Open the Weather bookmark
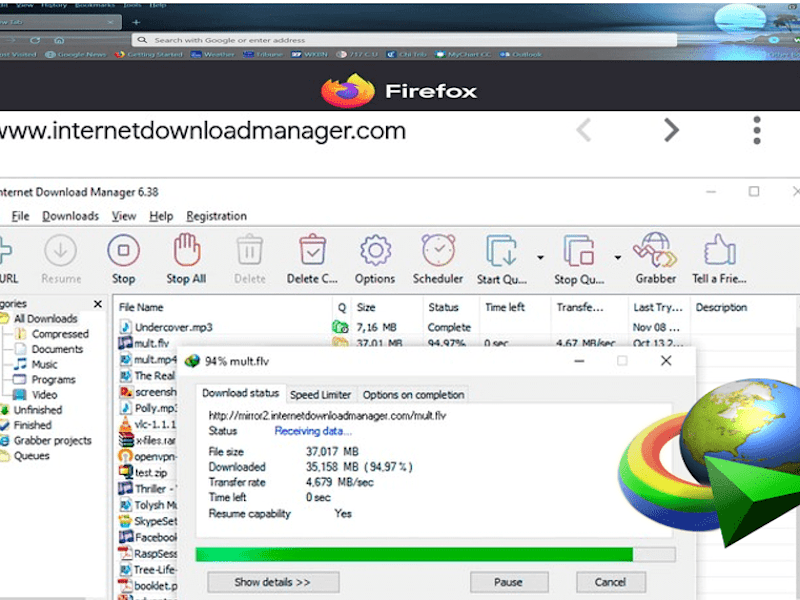The image size is (800, 600). [x=213, y=54]
